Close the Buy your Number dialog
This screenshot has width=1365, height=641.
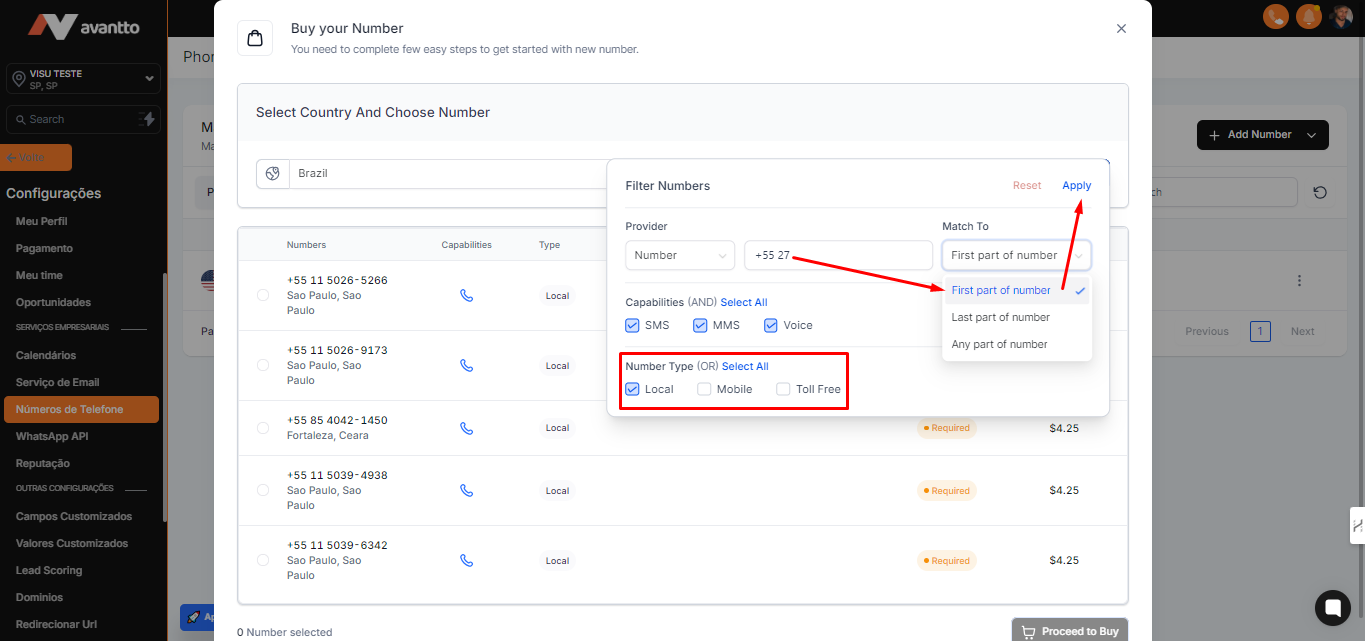click(x=1121, y=29)
